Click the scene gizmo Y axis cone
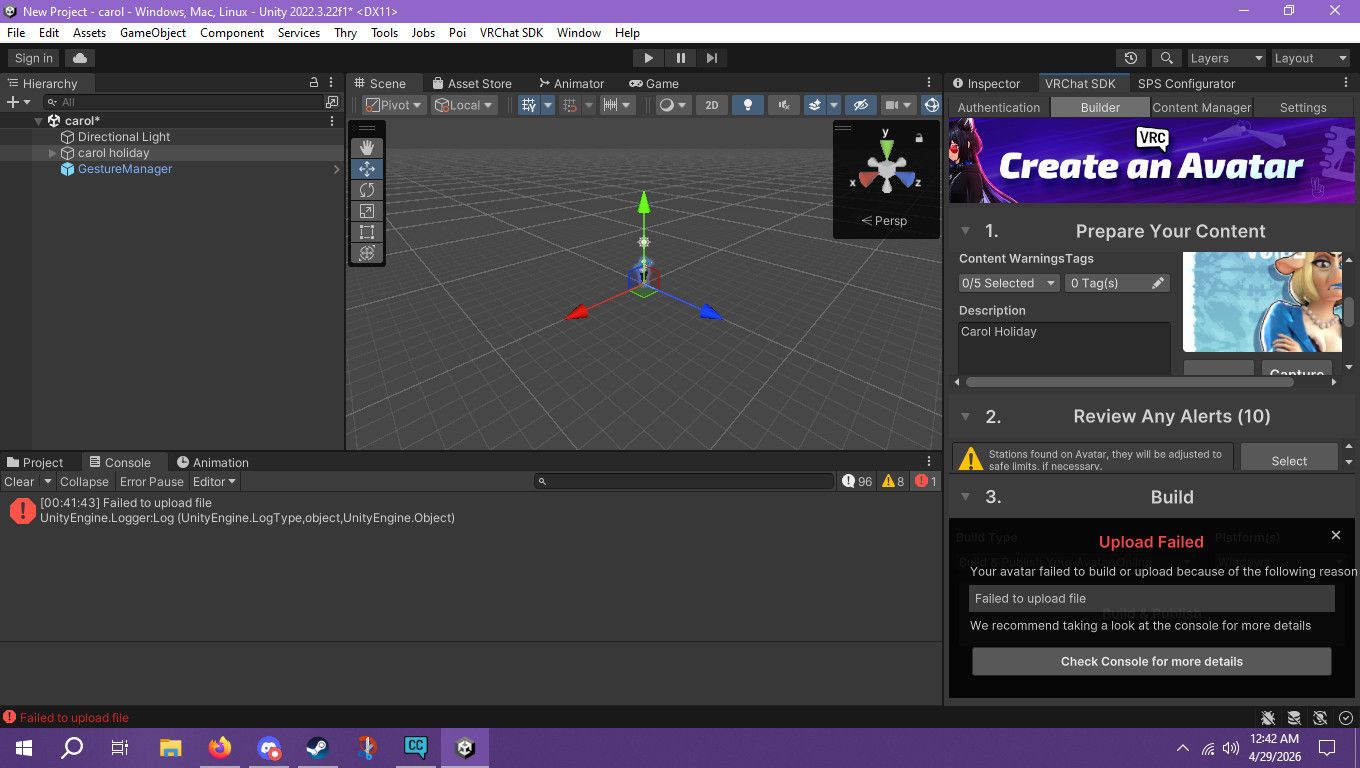The image size is (1360, 768). pos(886,148)
